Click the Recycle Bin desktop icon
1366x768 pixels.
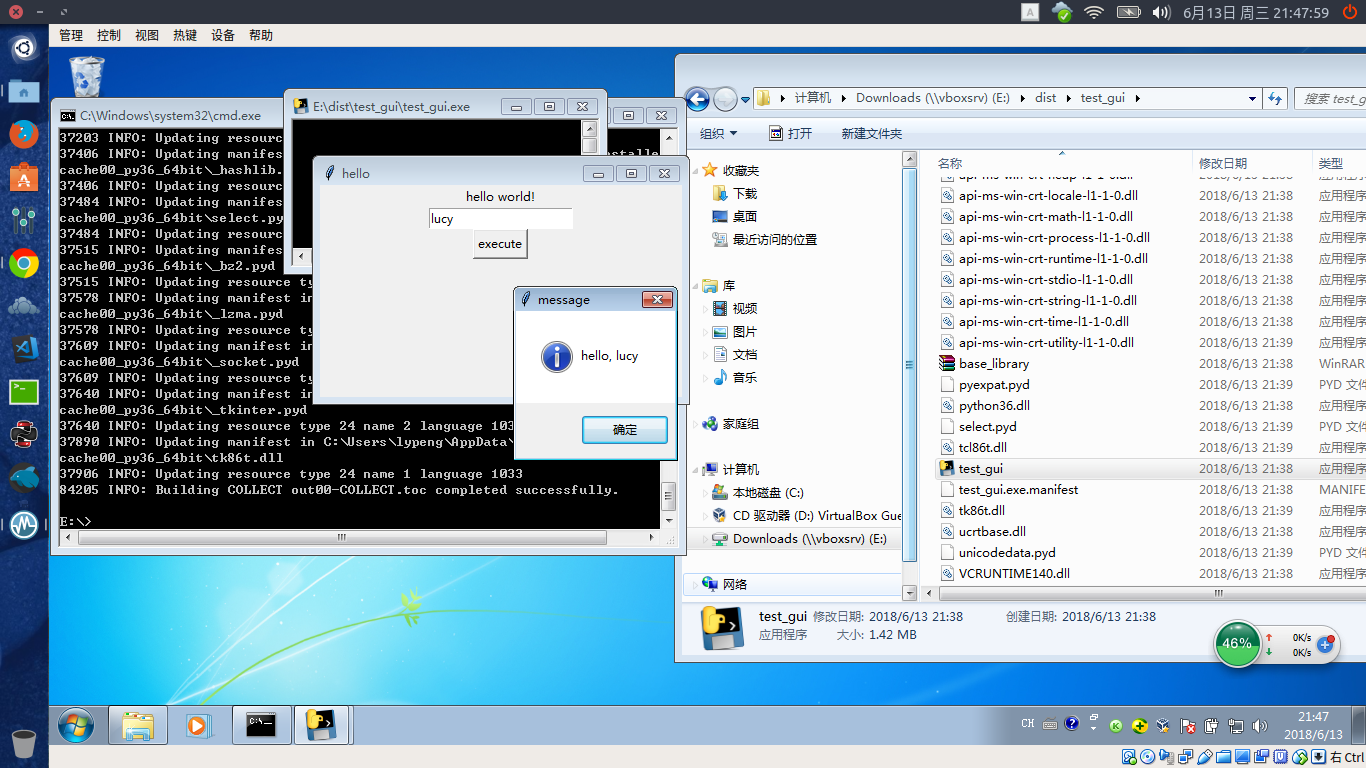(x=87, y=78)
